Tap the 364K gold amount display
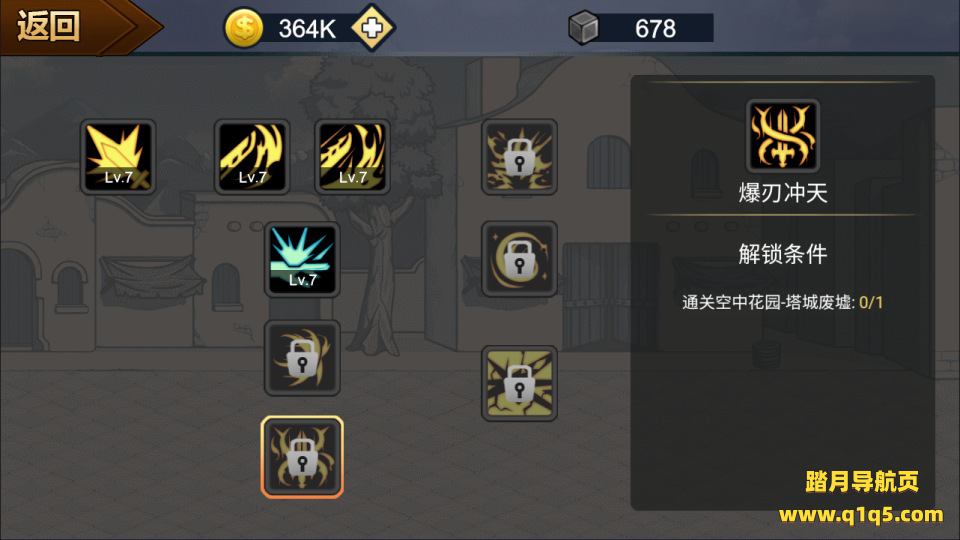 click(x=307, y=28)
